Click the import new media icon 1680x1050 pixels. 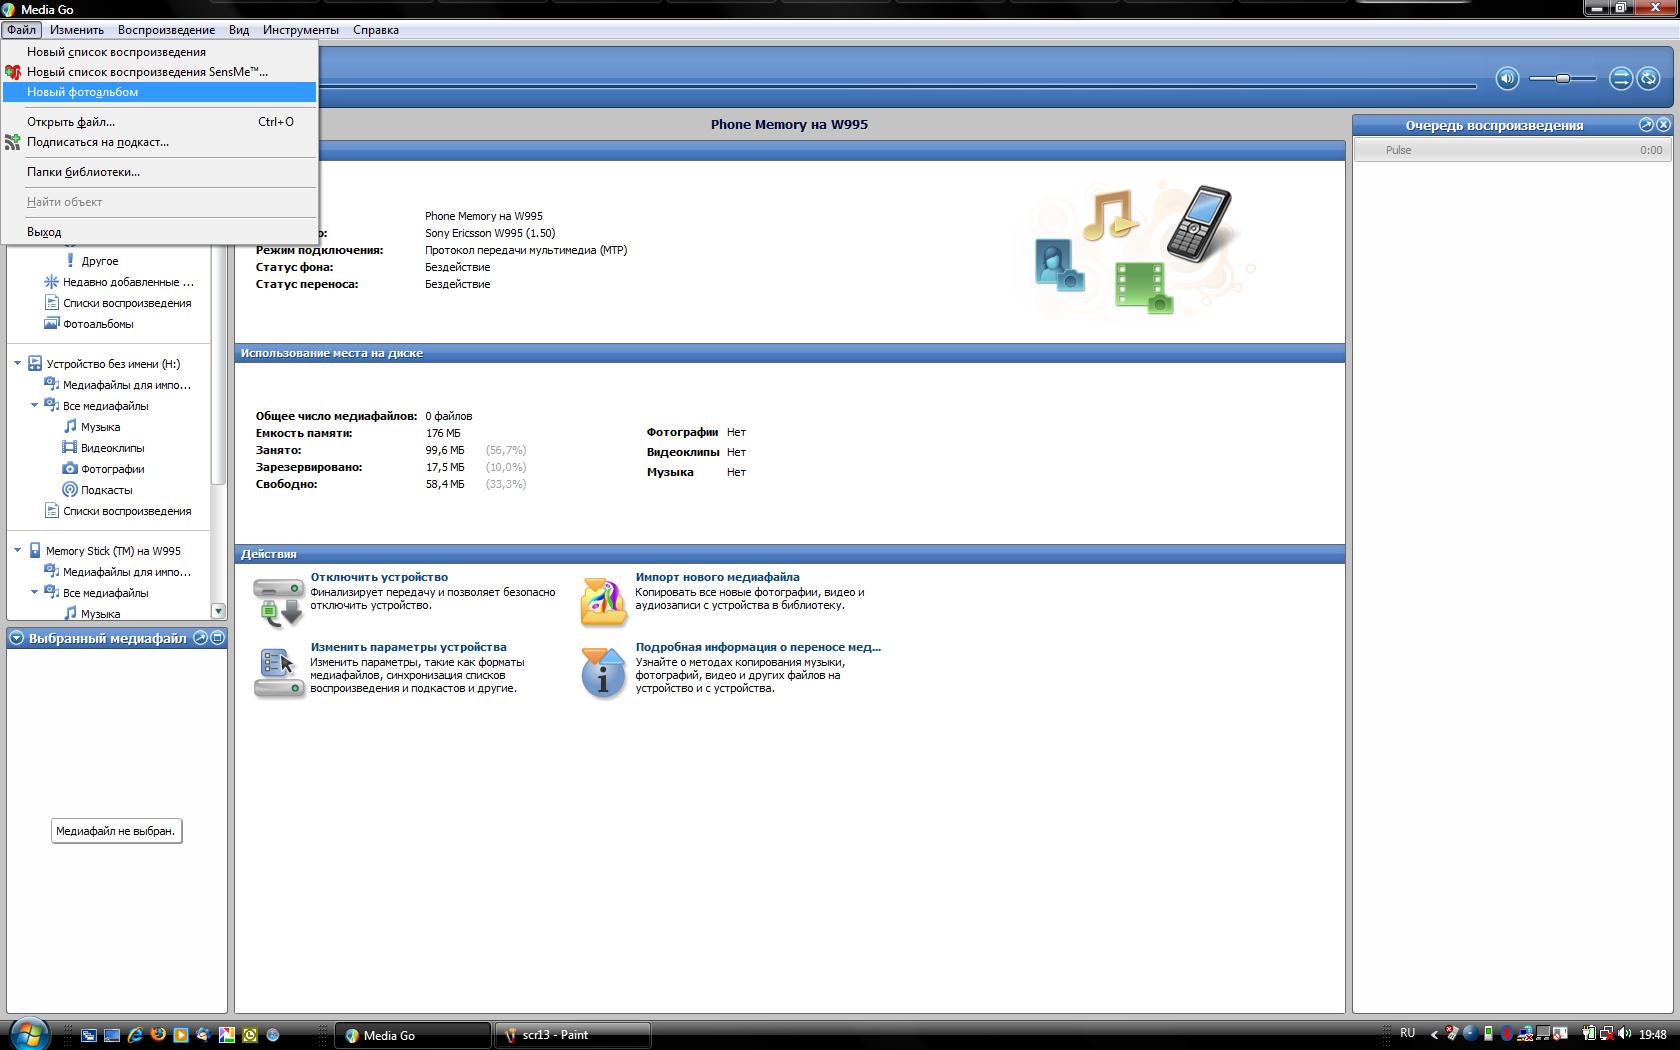coord(603,601)
